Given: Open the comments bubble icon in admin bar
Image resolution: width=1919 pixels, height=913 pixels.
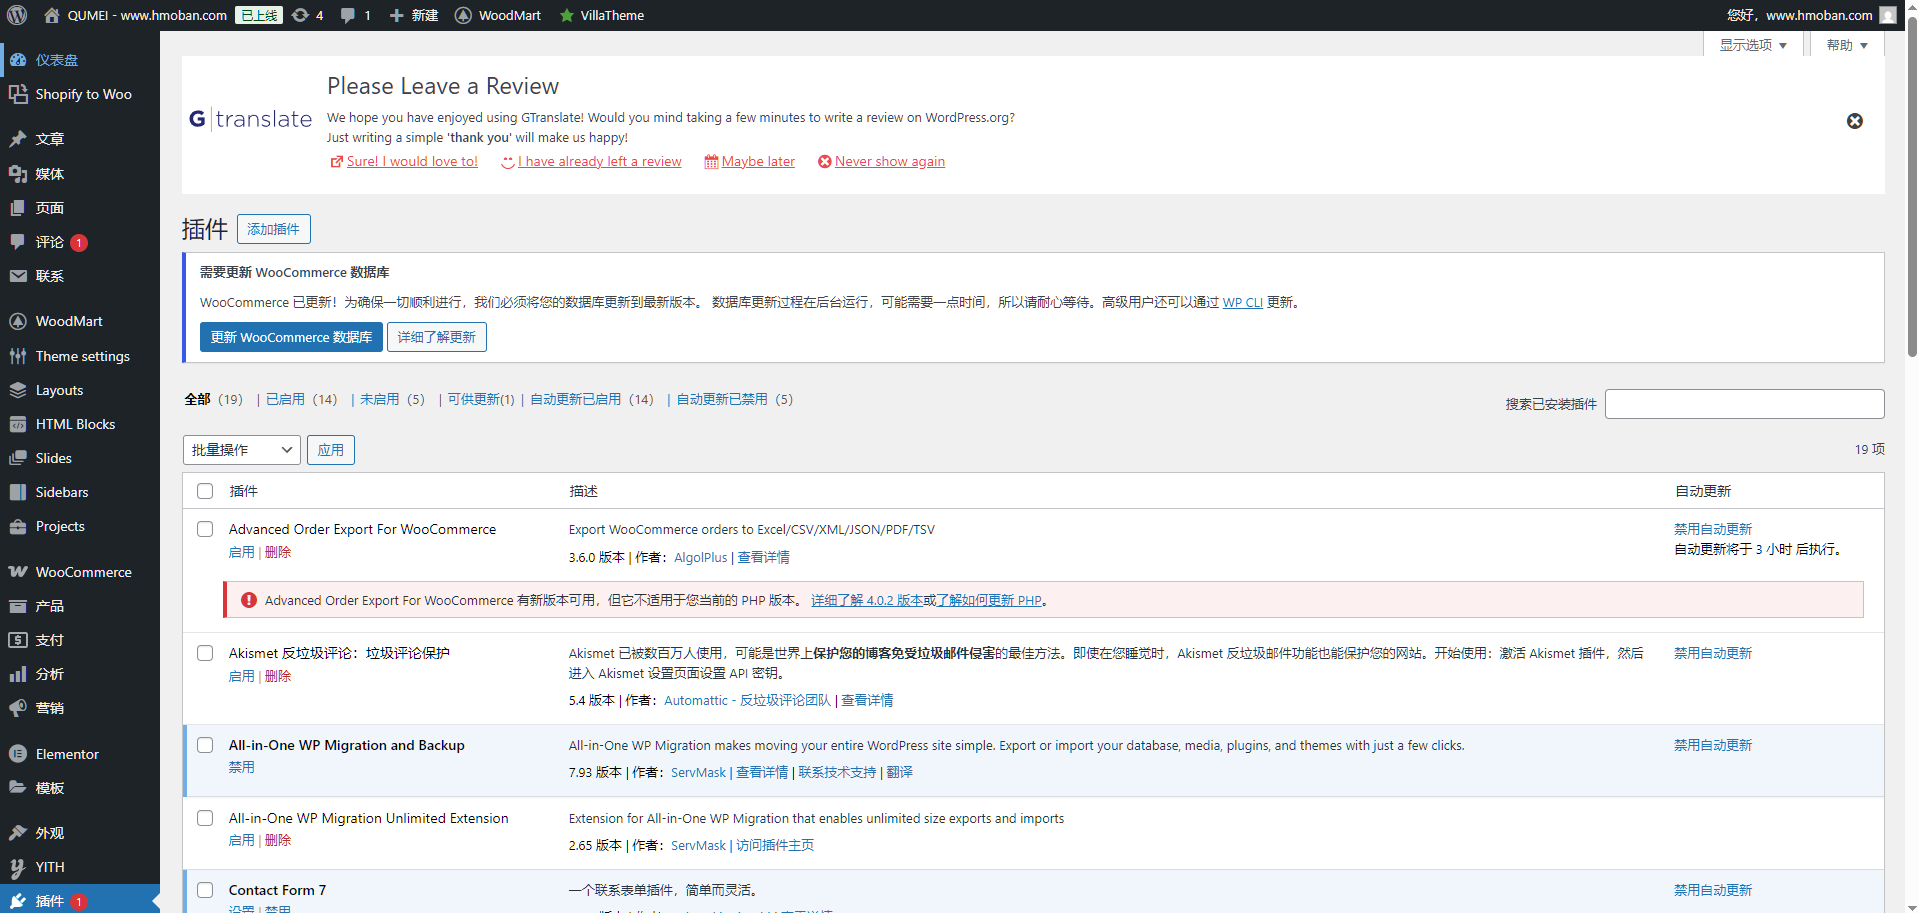Looking at the screenshot, I should 348,15.
